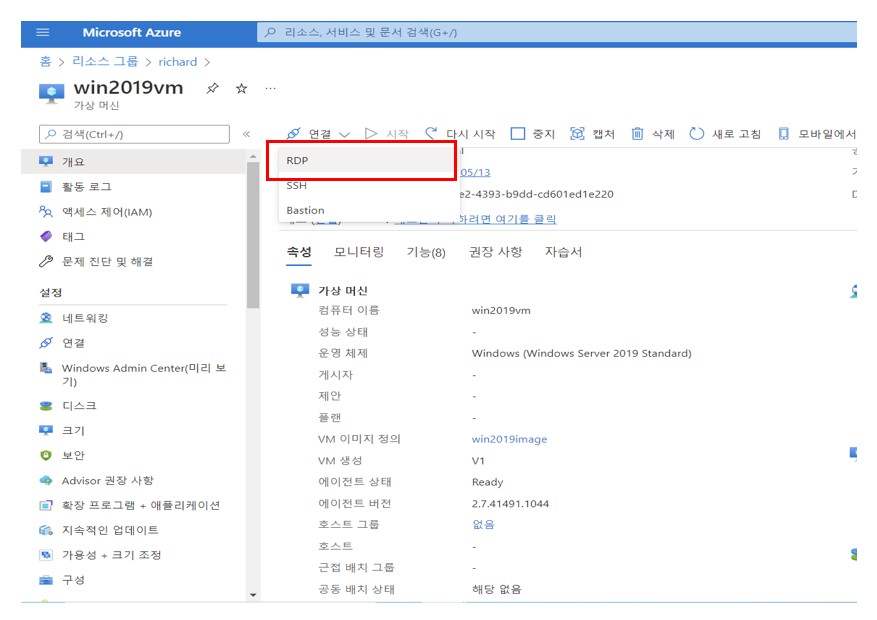Open 네트워킹 in the sidebar
Viewport: 877px width, 620px height.
(x=133, y=318)
